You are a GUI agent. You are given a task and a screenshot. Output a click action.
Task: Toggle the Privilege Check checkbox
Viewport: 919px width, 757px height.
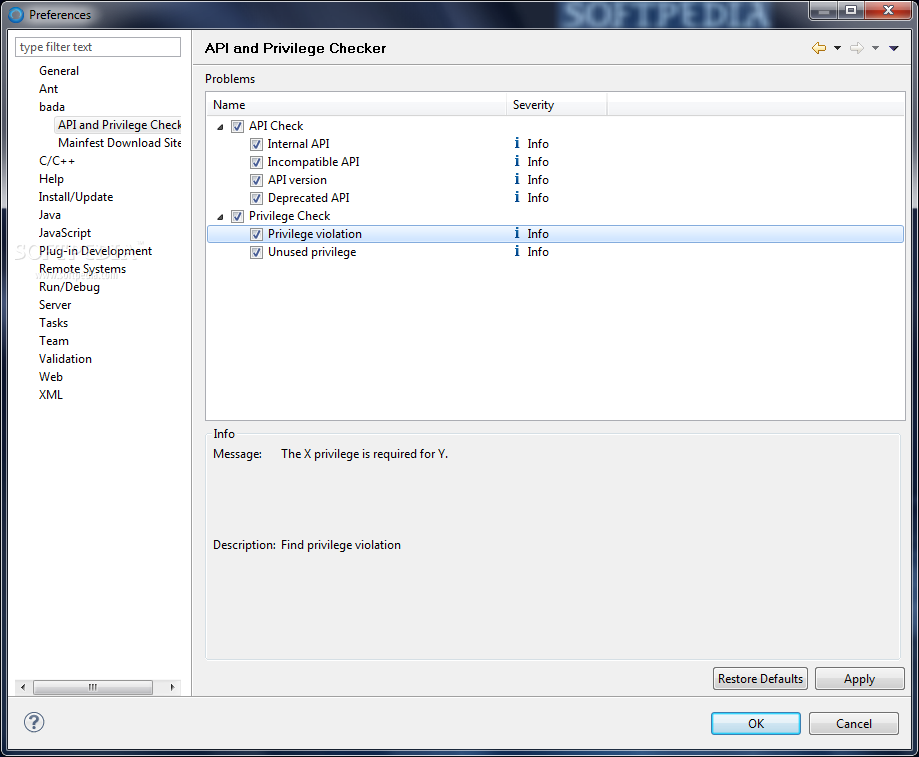pos(237,216)
